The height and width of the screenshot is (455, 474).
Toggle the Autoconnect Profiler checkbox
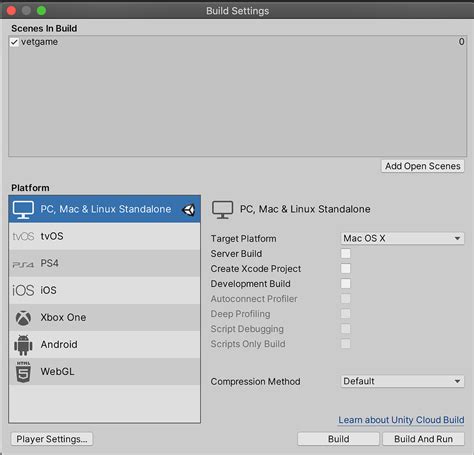[346, 299]
